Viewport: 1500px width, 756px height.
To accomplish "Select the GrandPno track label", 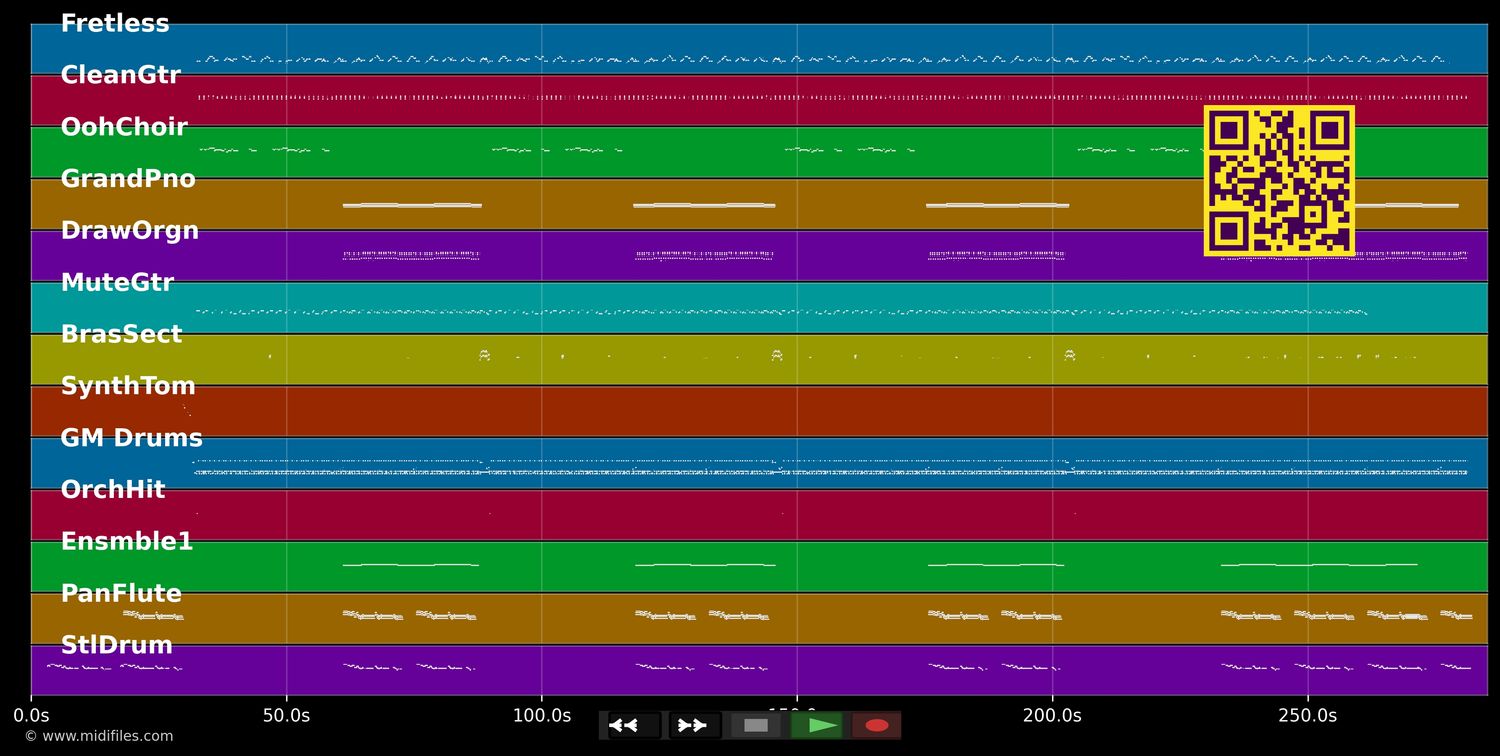I will (x=128, y=180).
